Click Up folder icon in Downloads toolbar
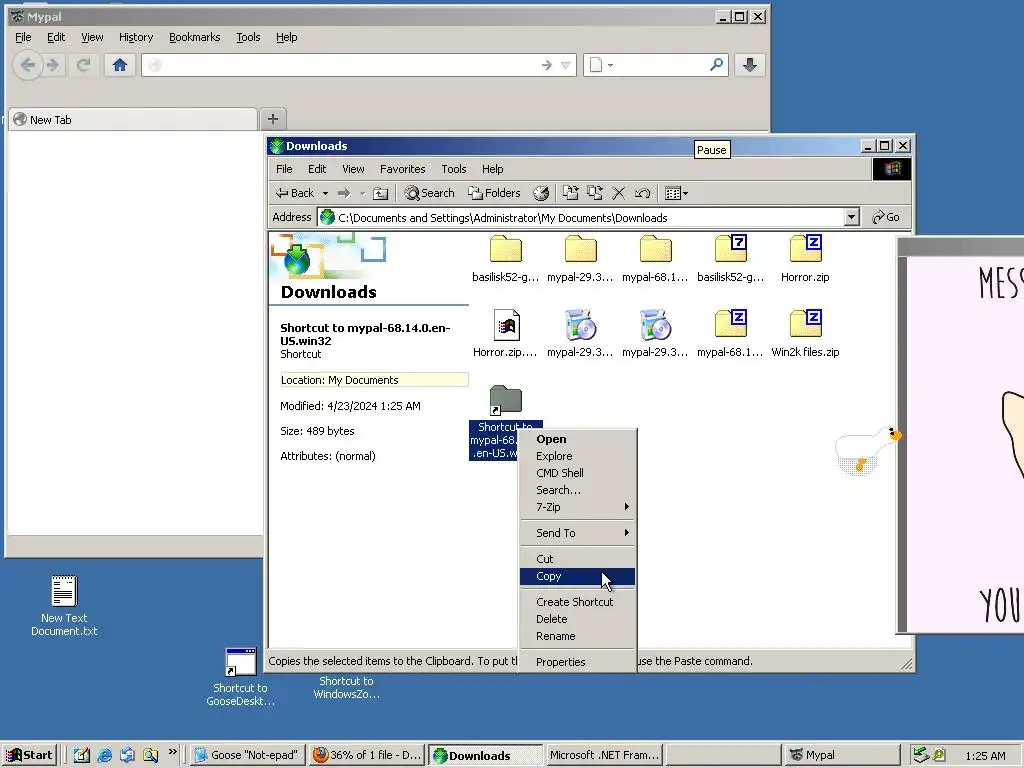This screenshot has width=1024, height=768. pyautogui.click(x=380, y=193)
